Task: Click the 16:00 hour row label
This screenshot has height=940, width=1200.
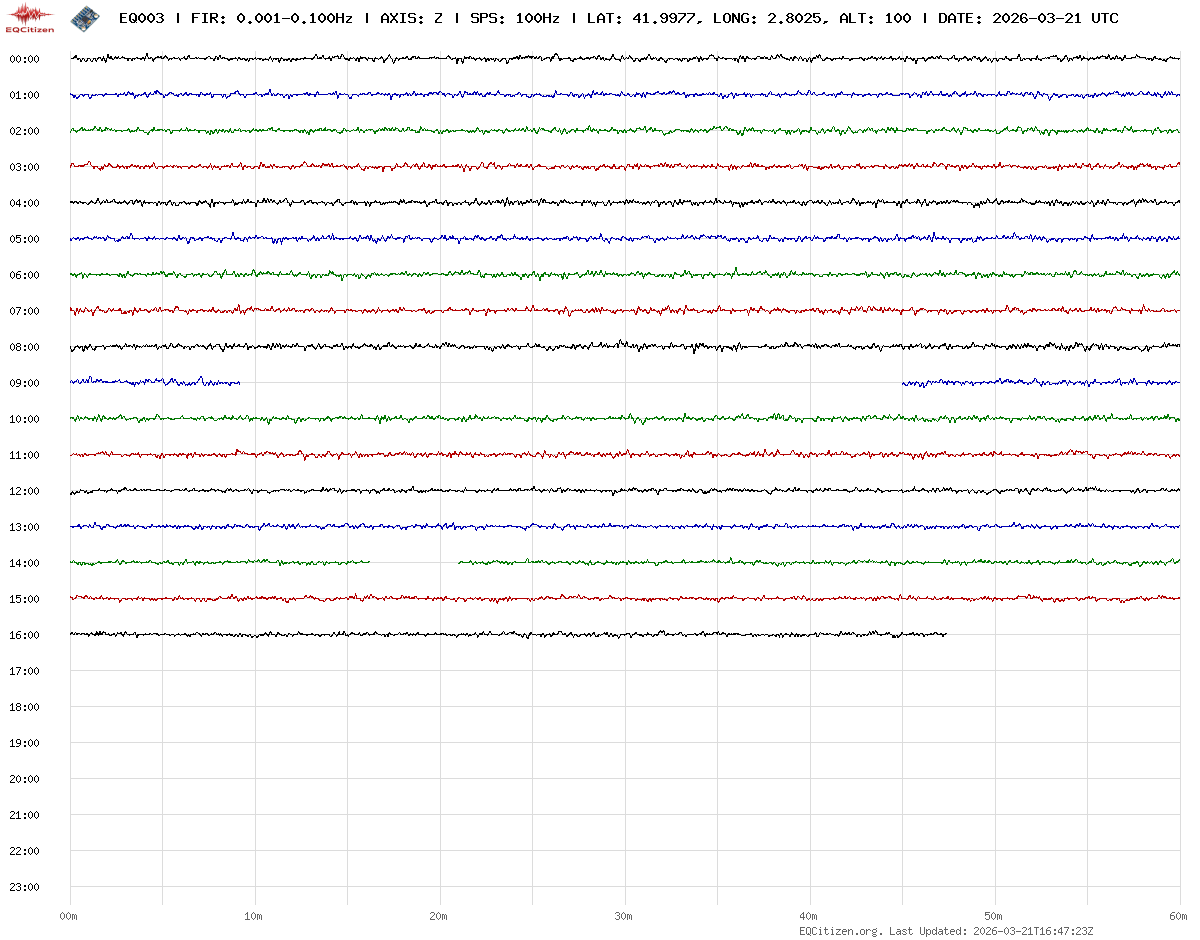Action: pyautogui.click(x=24, y=635)
